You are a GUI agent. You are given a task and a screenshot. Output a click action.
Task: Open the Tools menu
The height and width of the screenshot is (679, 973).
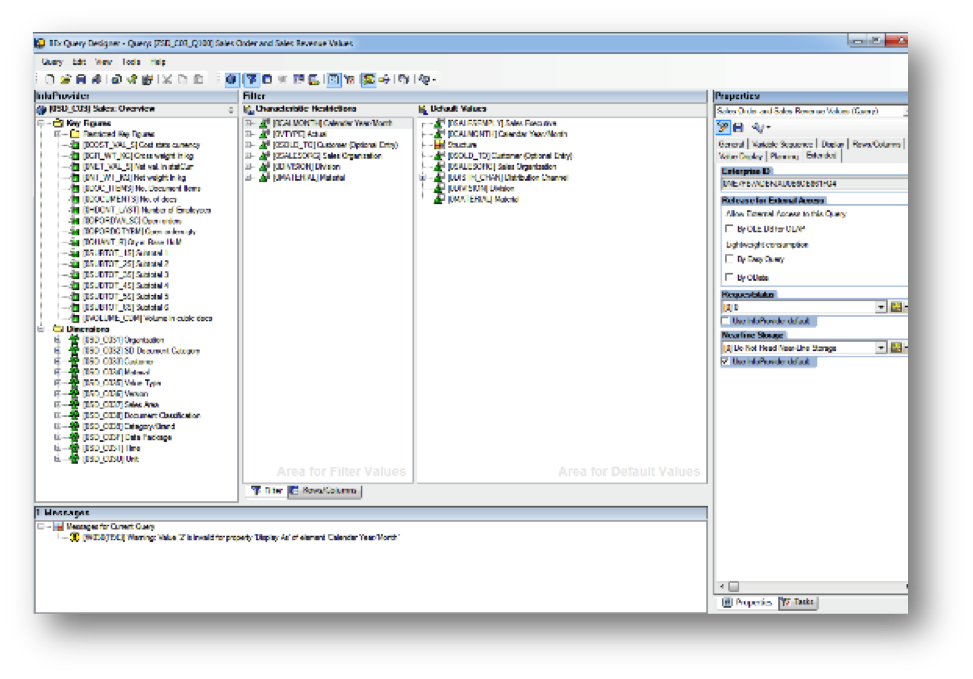click(131, 62)
